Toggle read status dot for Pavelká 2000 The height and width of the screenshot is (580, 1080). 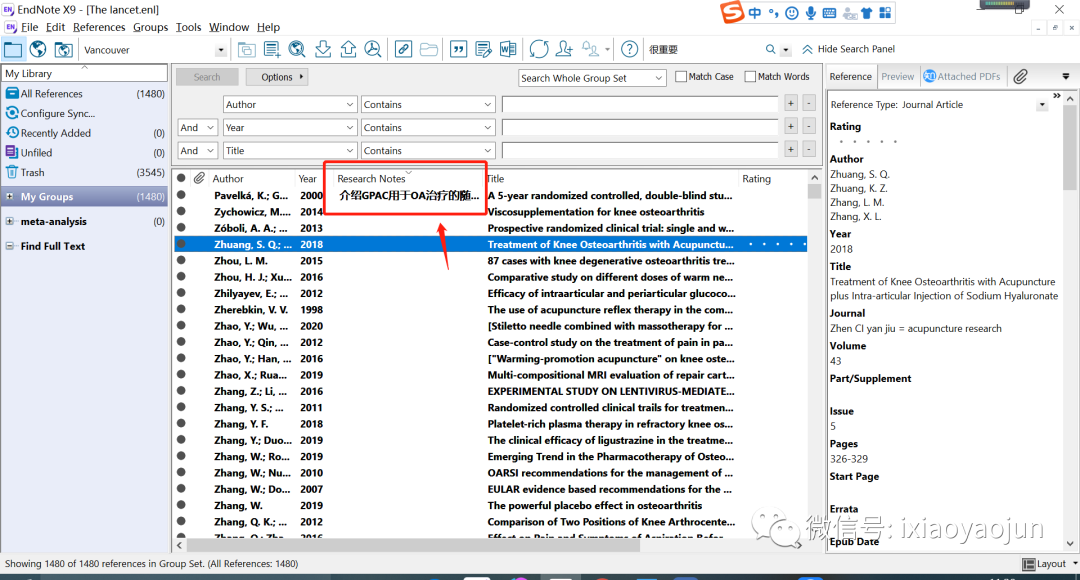(181, 195)
